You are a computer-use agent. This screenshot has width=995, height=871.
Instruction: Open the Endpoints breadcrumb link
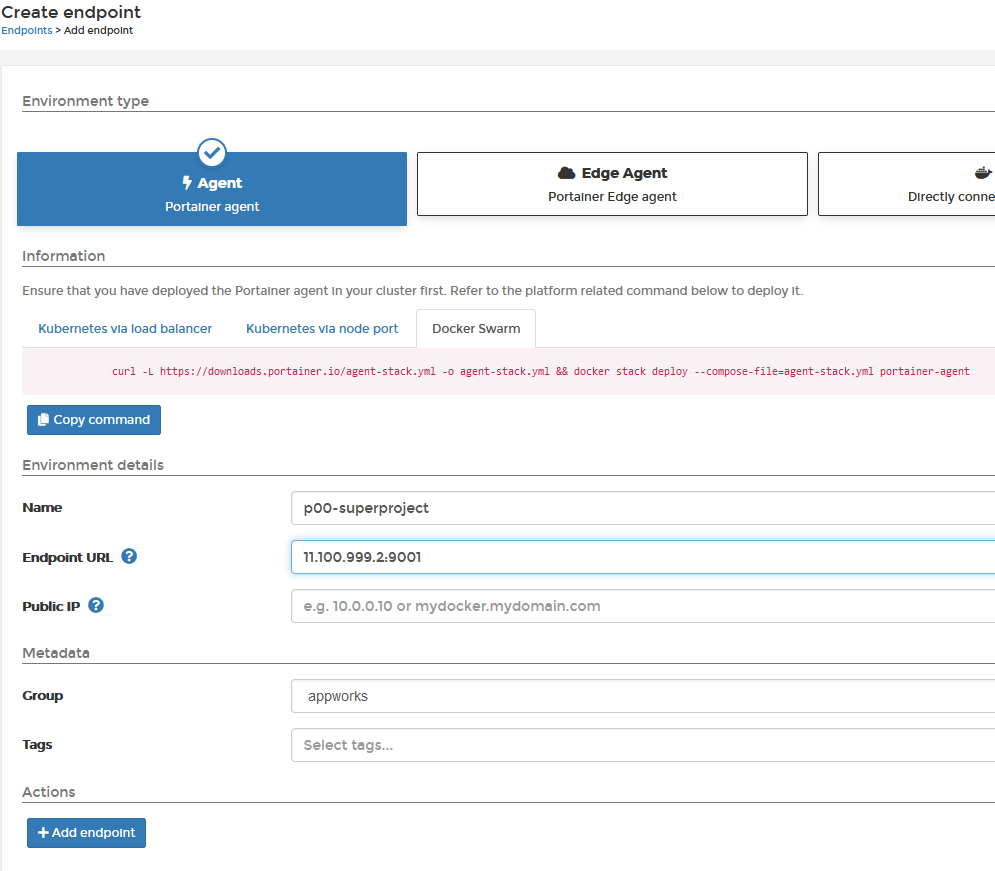[x=26, y=30]
